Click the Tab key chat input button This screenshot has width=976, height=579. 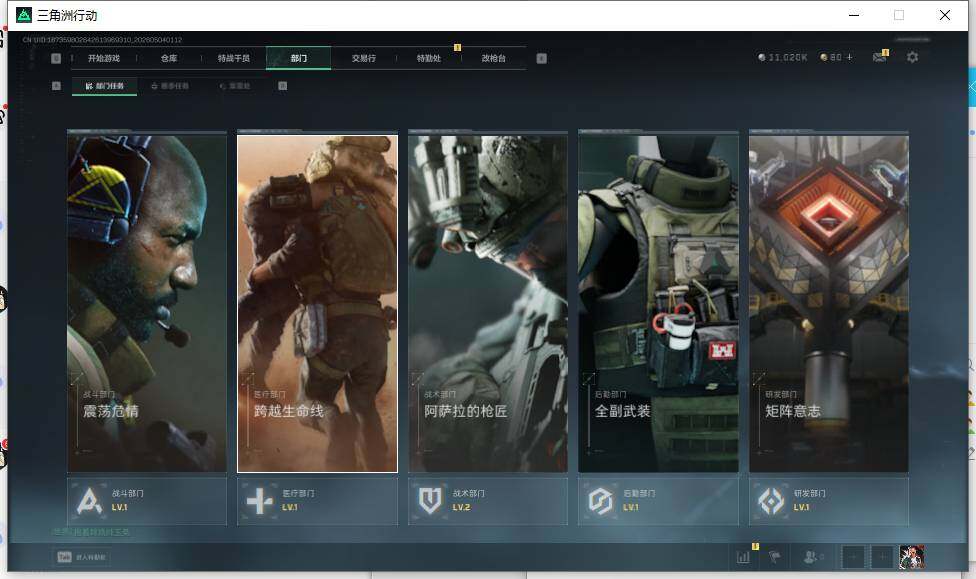click(x=82, y=557)
